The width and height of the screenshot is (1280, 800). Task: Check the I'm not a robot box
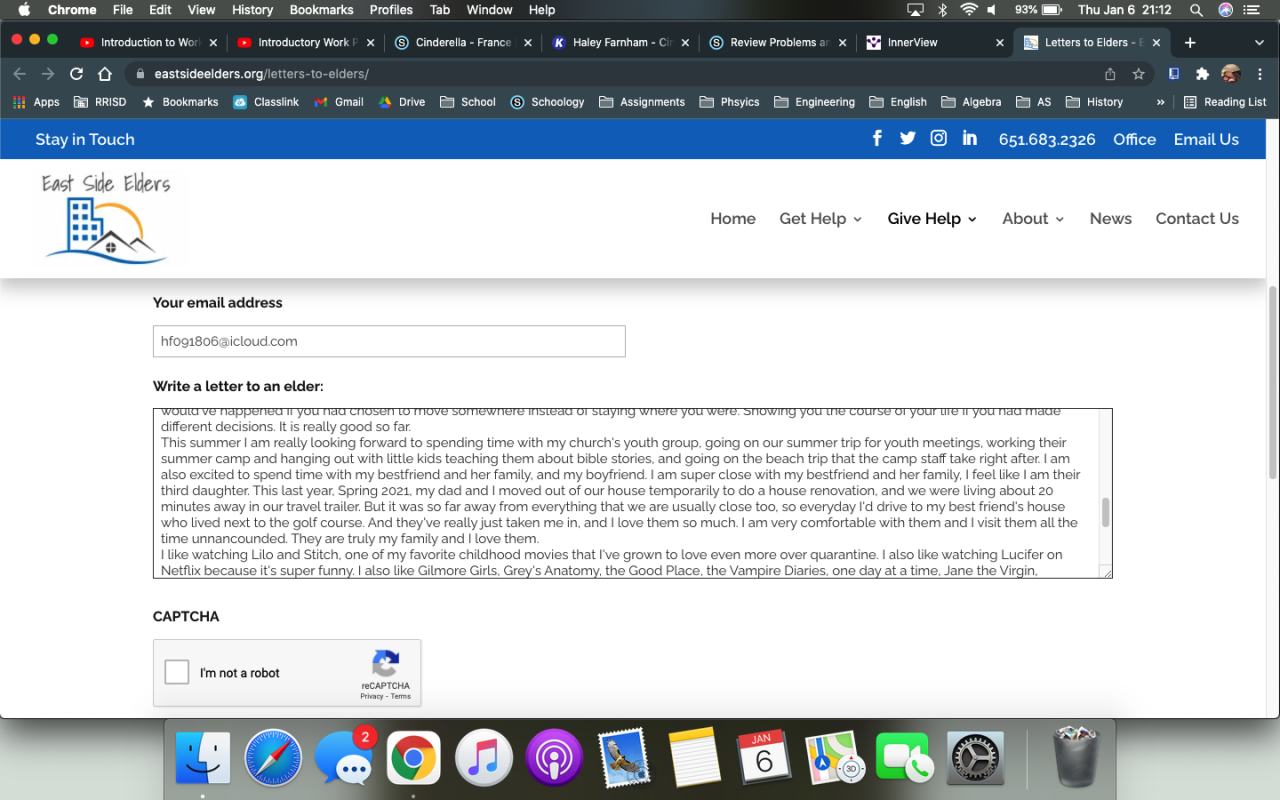pos(177,672)
